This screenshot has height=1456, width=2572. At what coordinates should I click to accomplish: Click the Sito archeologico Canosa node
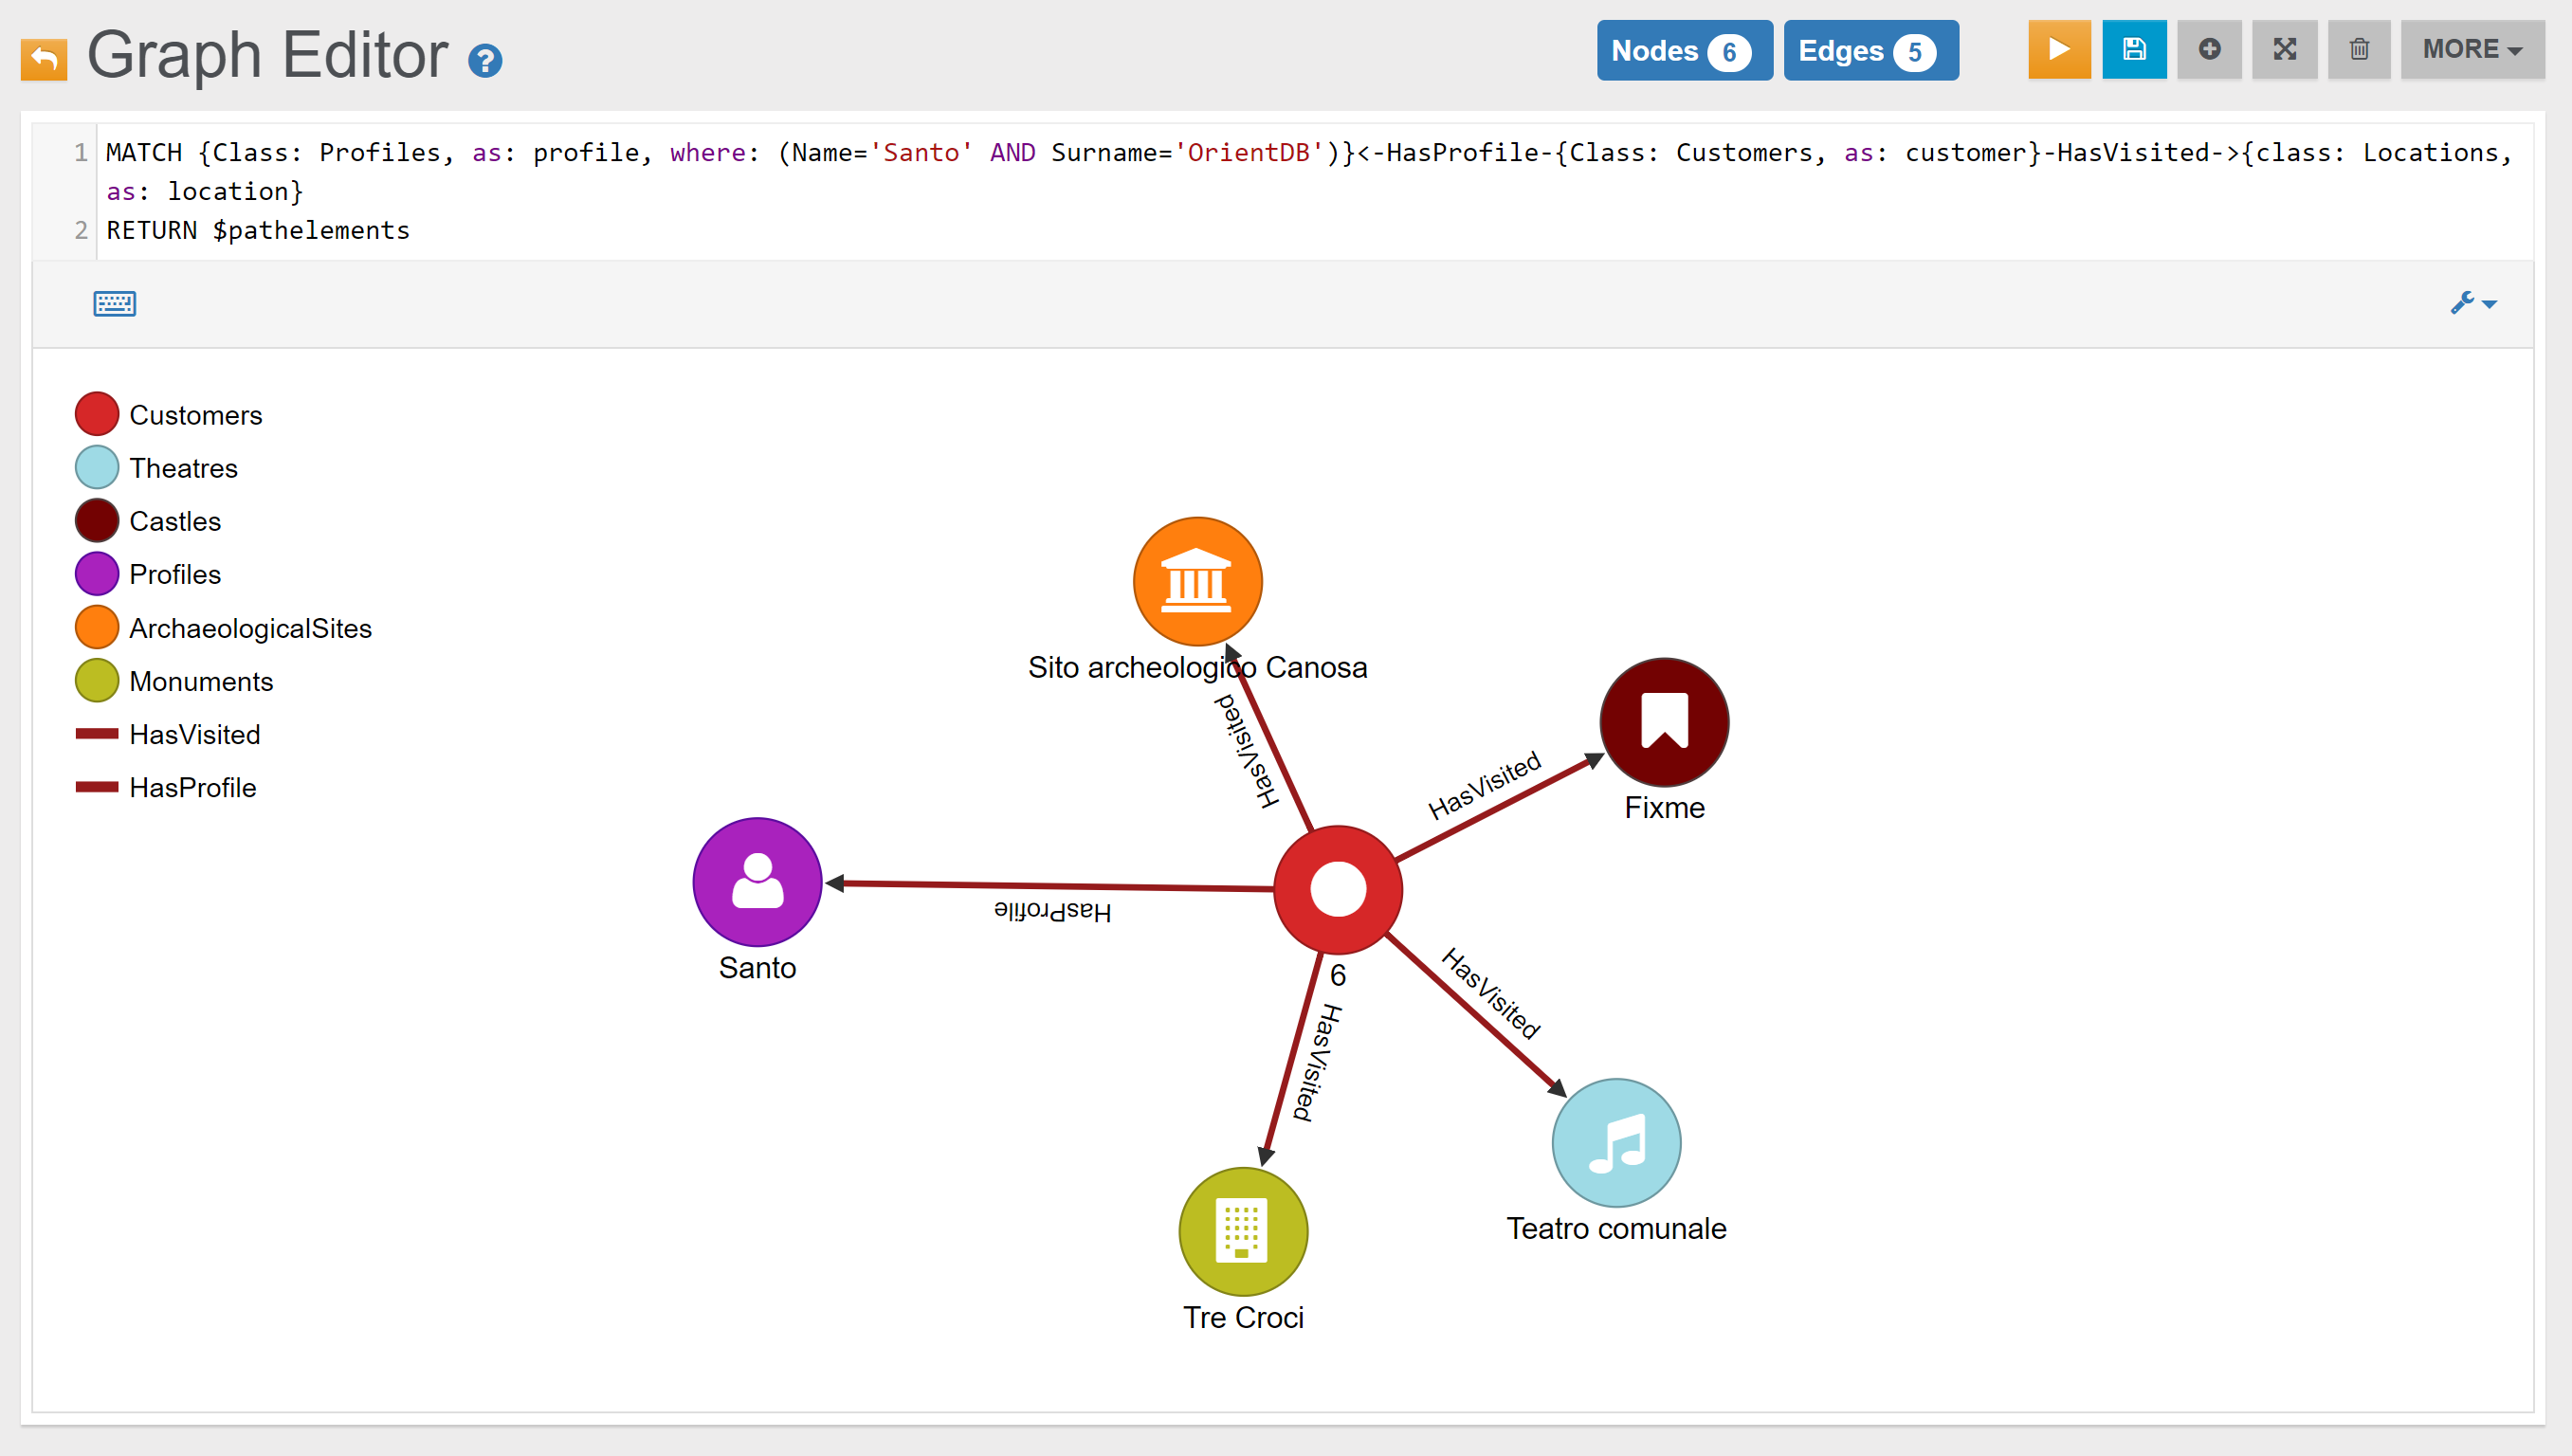[1197, 582]
